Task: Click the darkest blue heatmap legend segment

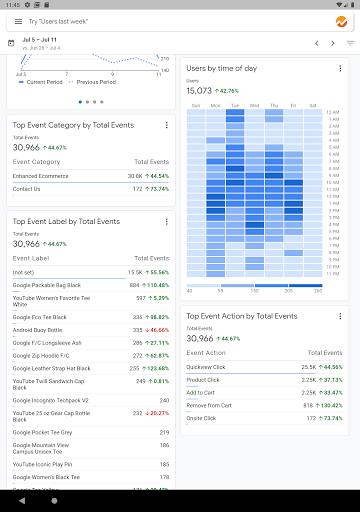Action: [x=306, y=285]
